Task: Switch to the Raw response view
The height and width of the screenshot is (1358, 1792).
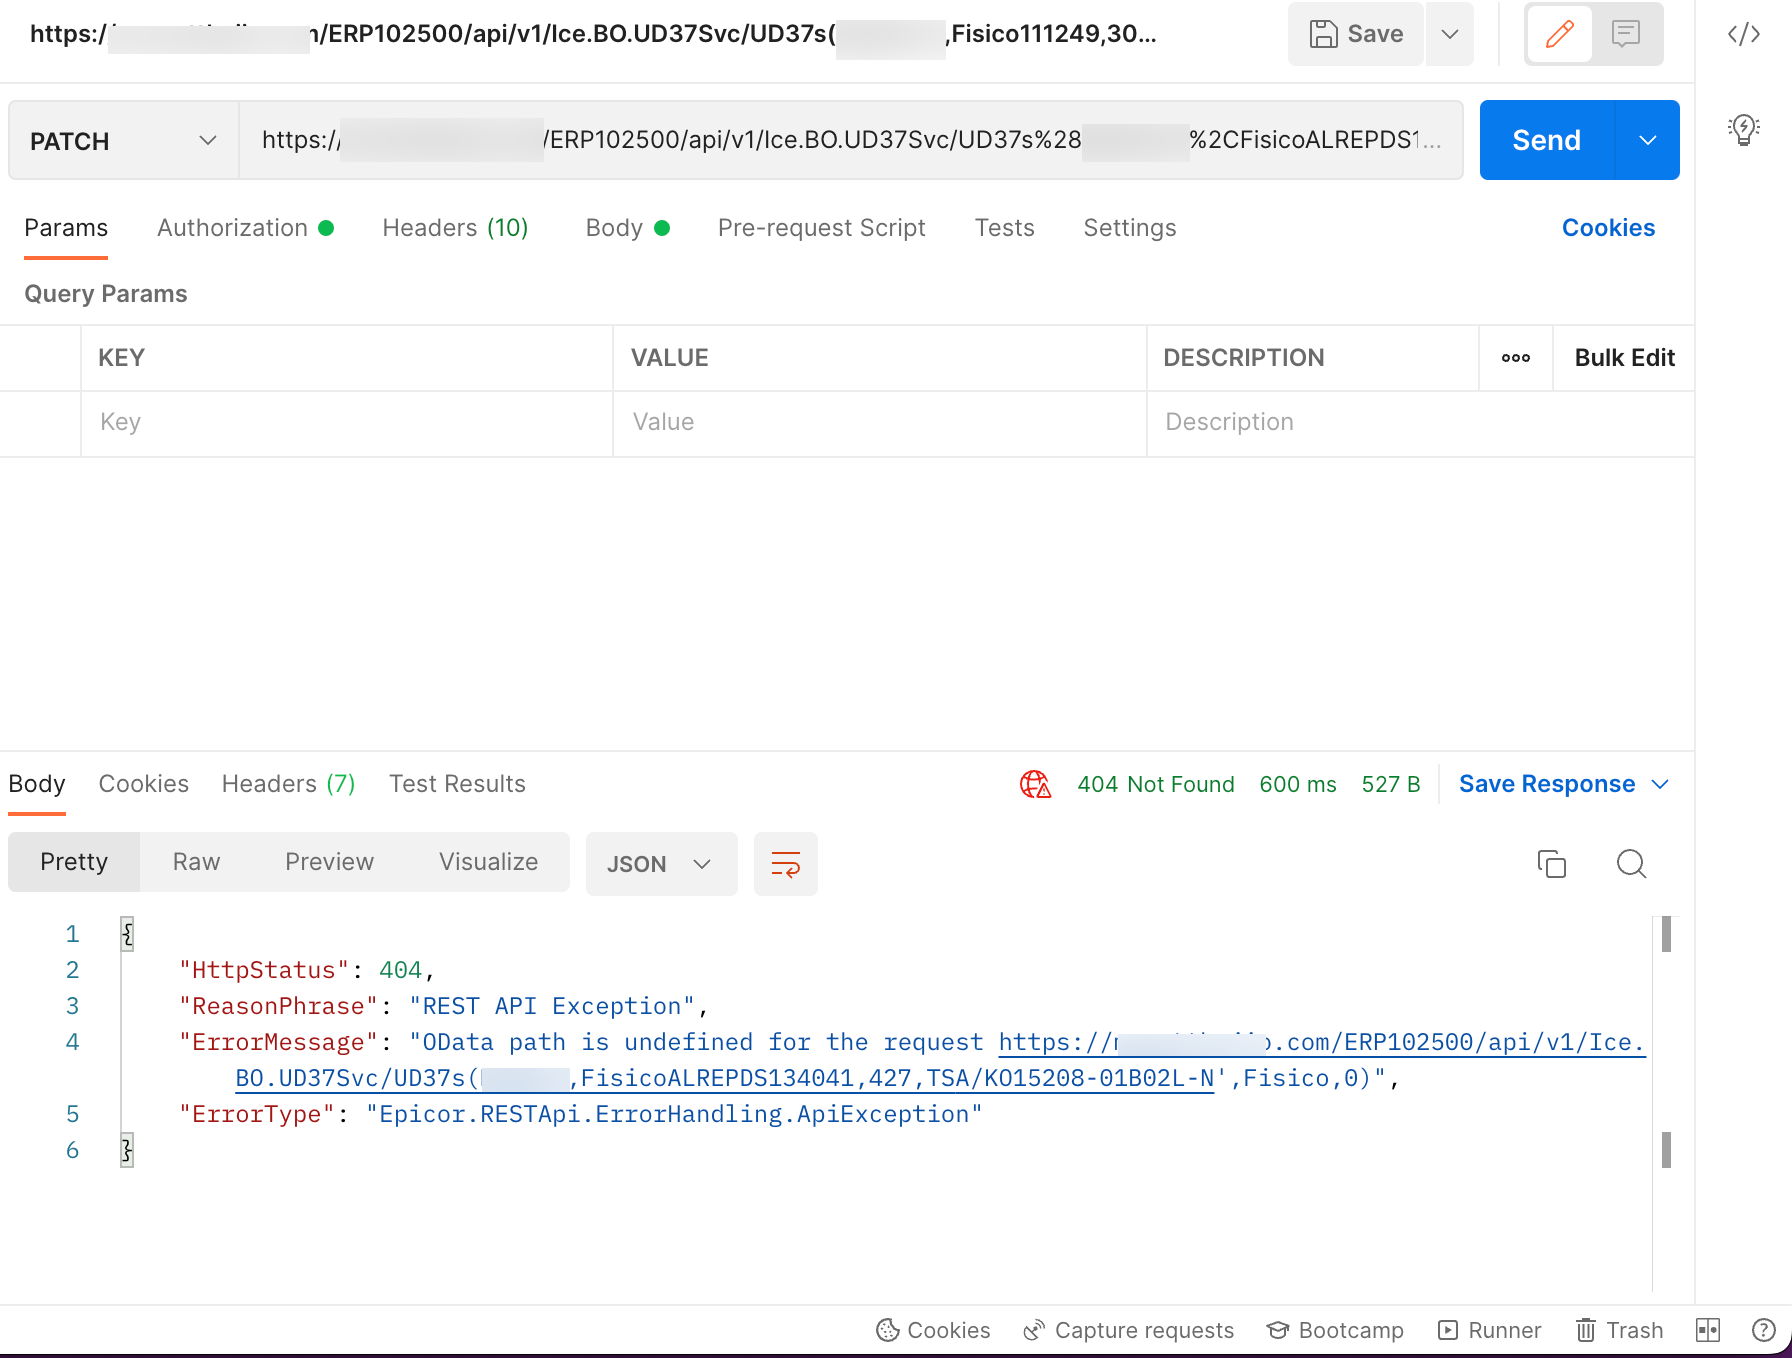Action: tap(195, 861)
